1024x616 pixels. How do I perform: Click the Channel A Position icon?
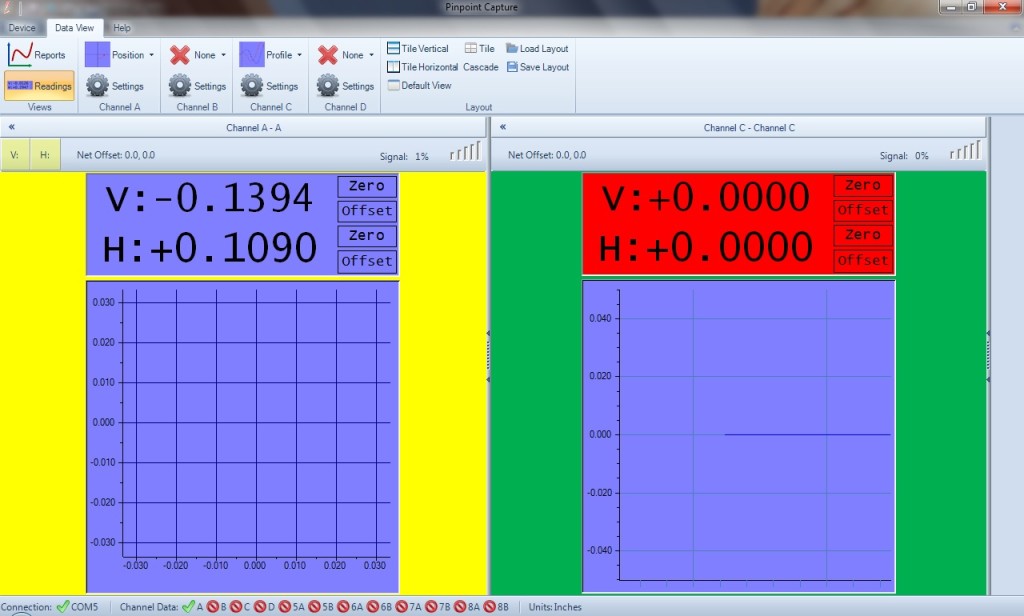tap(97, 55)
